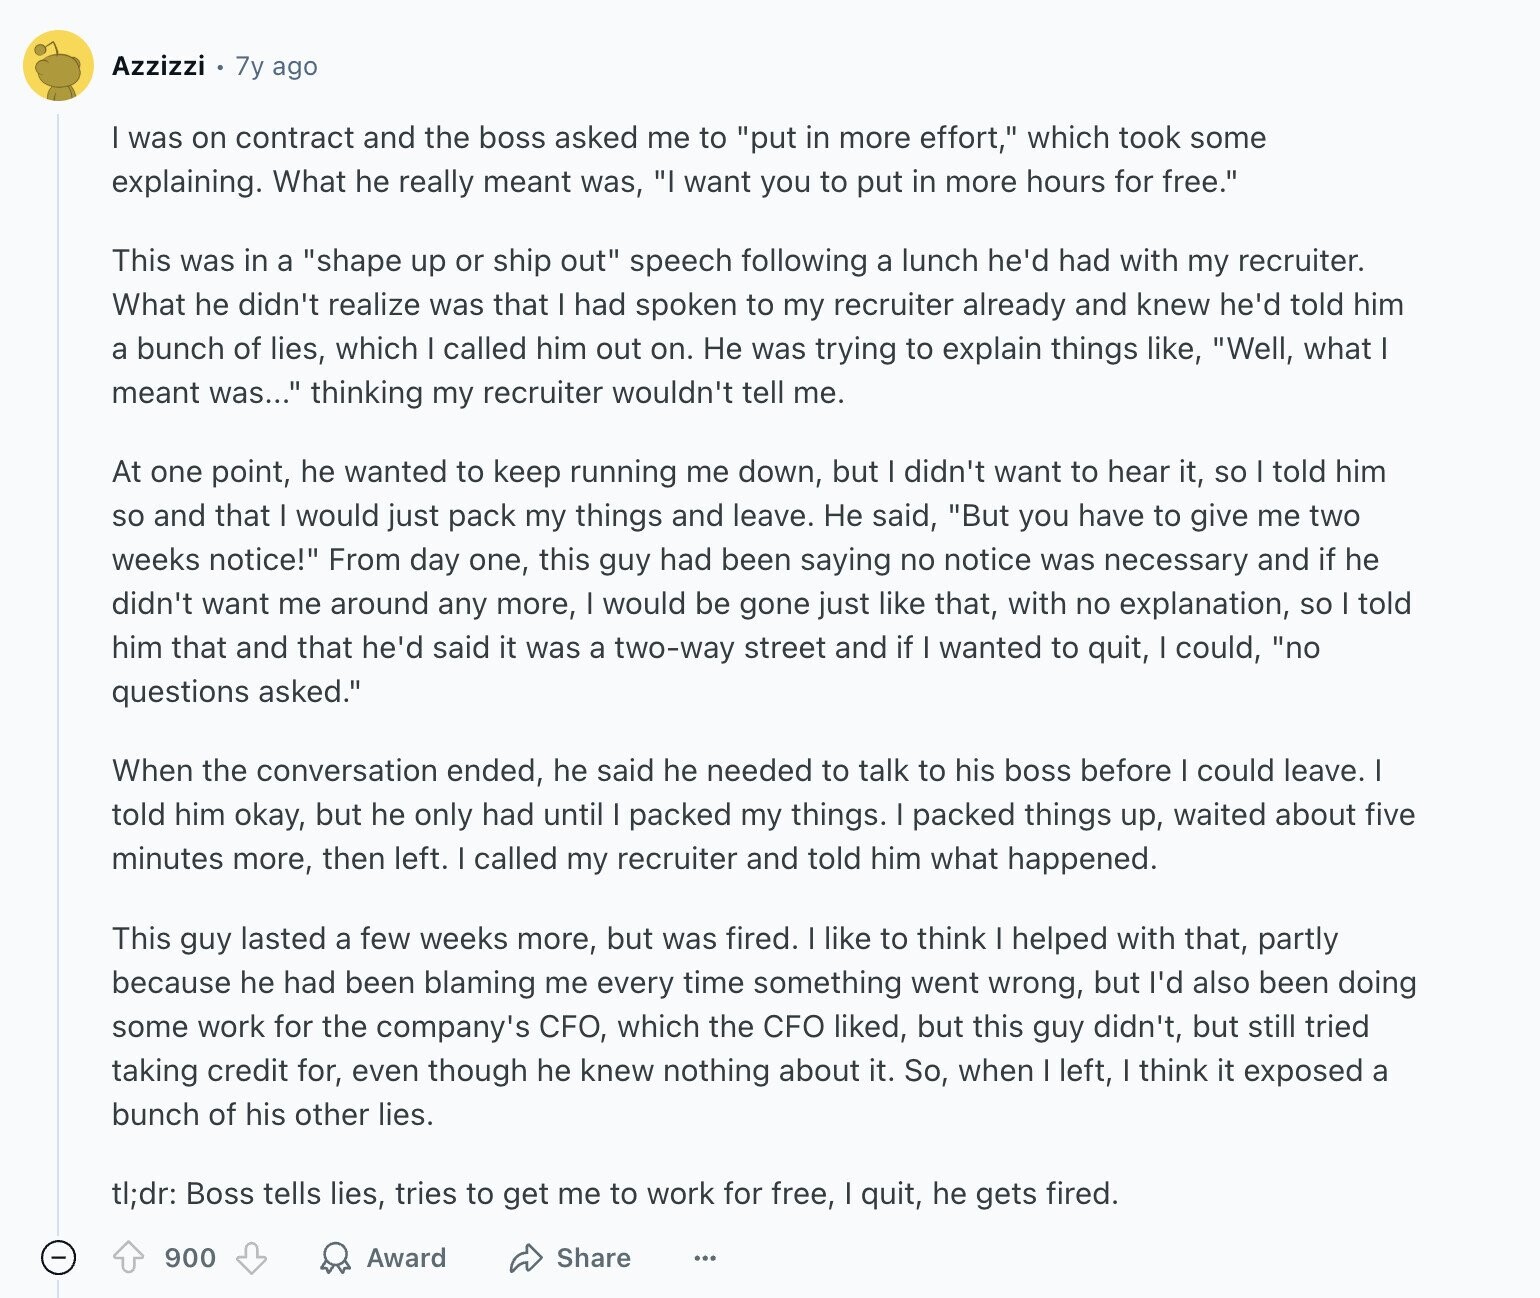Click the line ending 'questions asked.'

click(x=236, y=691)
